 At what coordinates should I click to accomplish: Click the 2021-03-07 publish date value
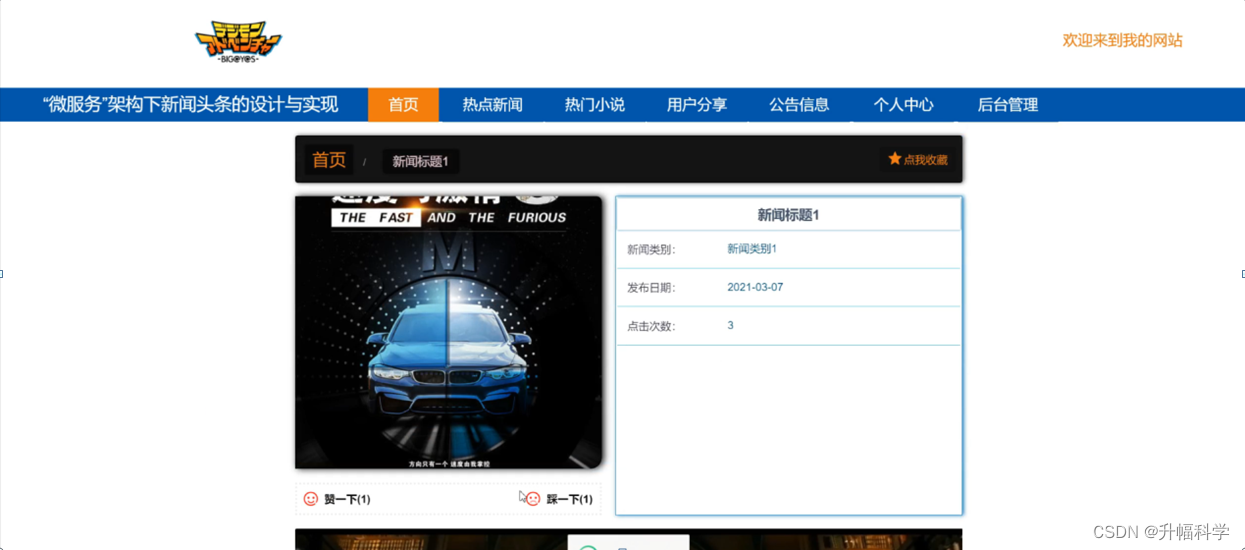click(x=755, y=287)
